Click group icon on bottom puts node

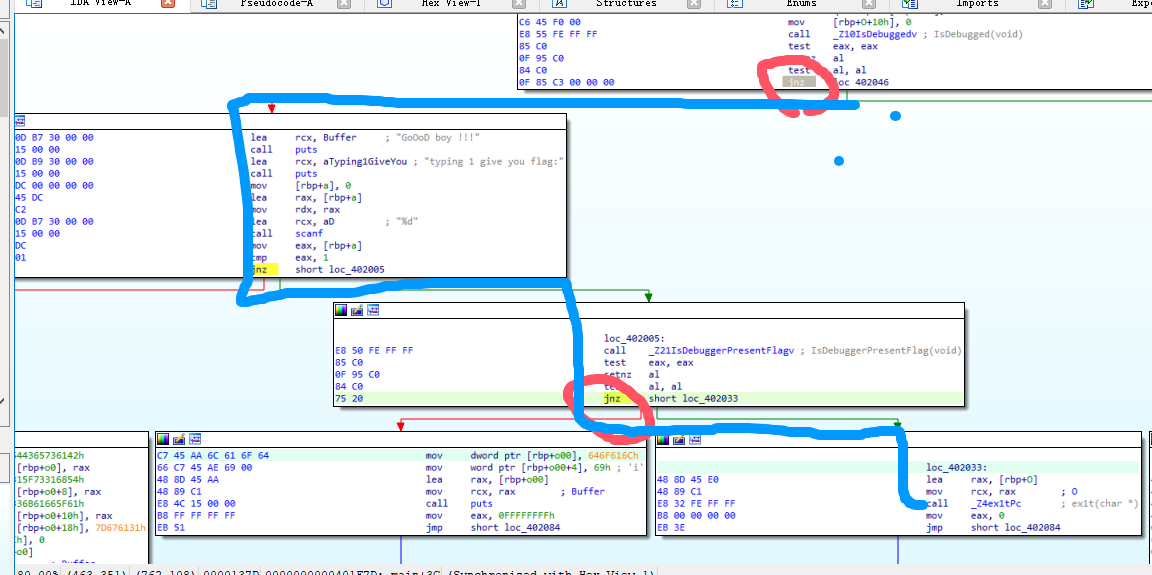click(x=194, y=439)
